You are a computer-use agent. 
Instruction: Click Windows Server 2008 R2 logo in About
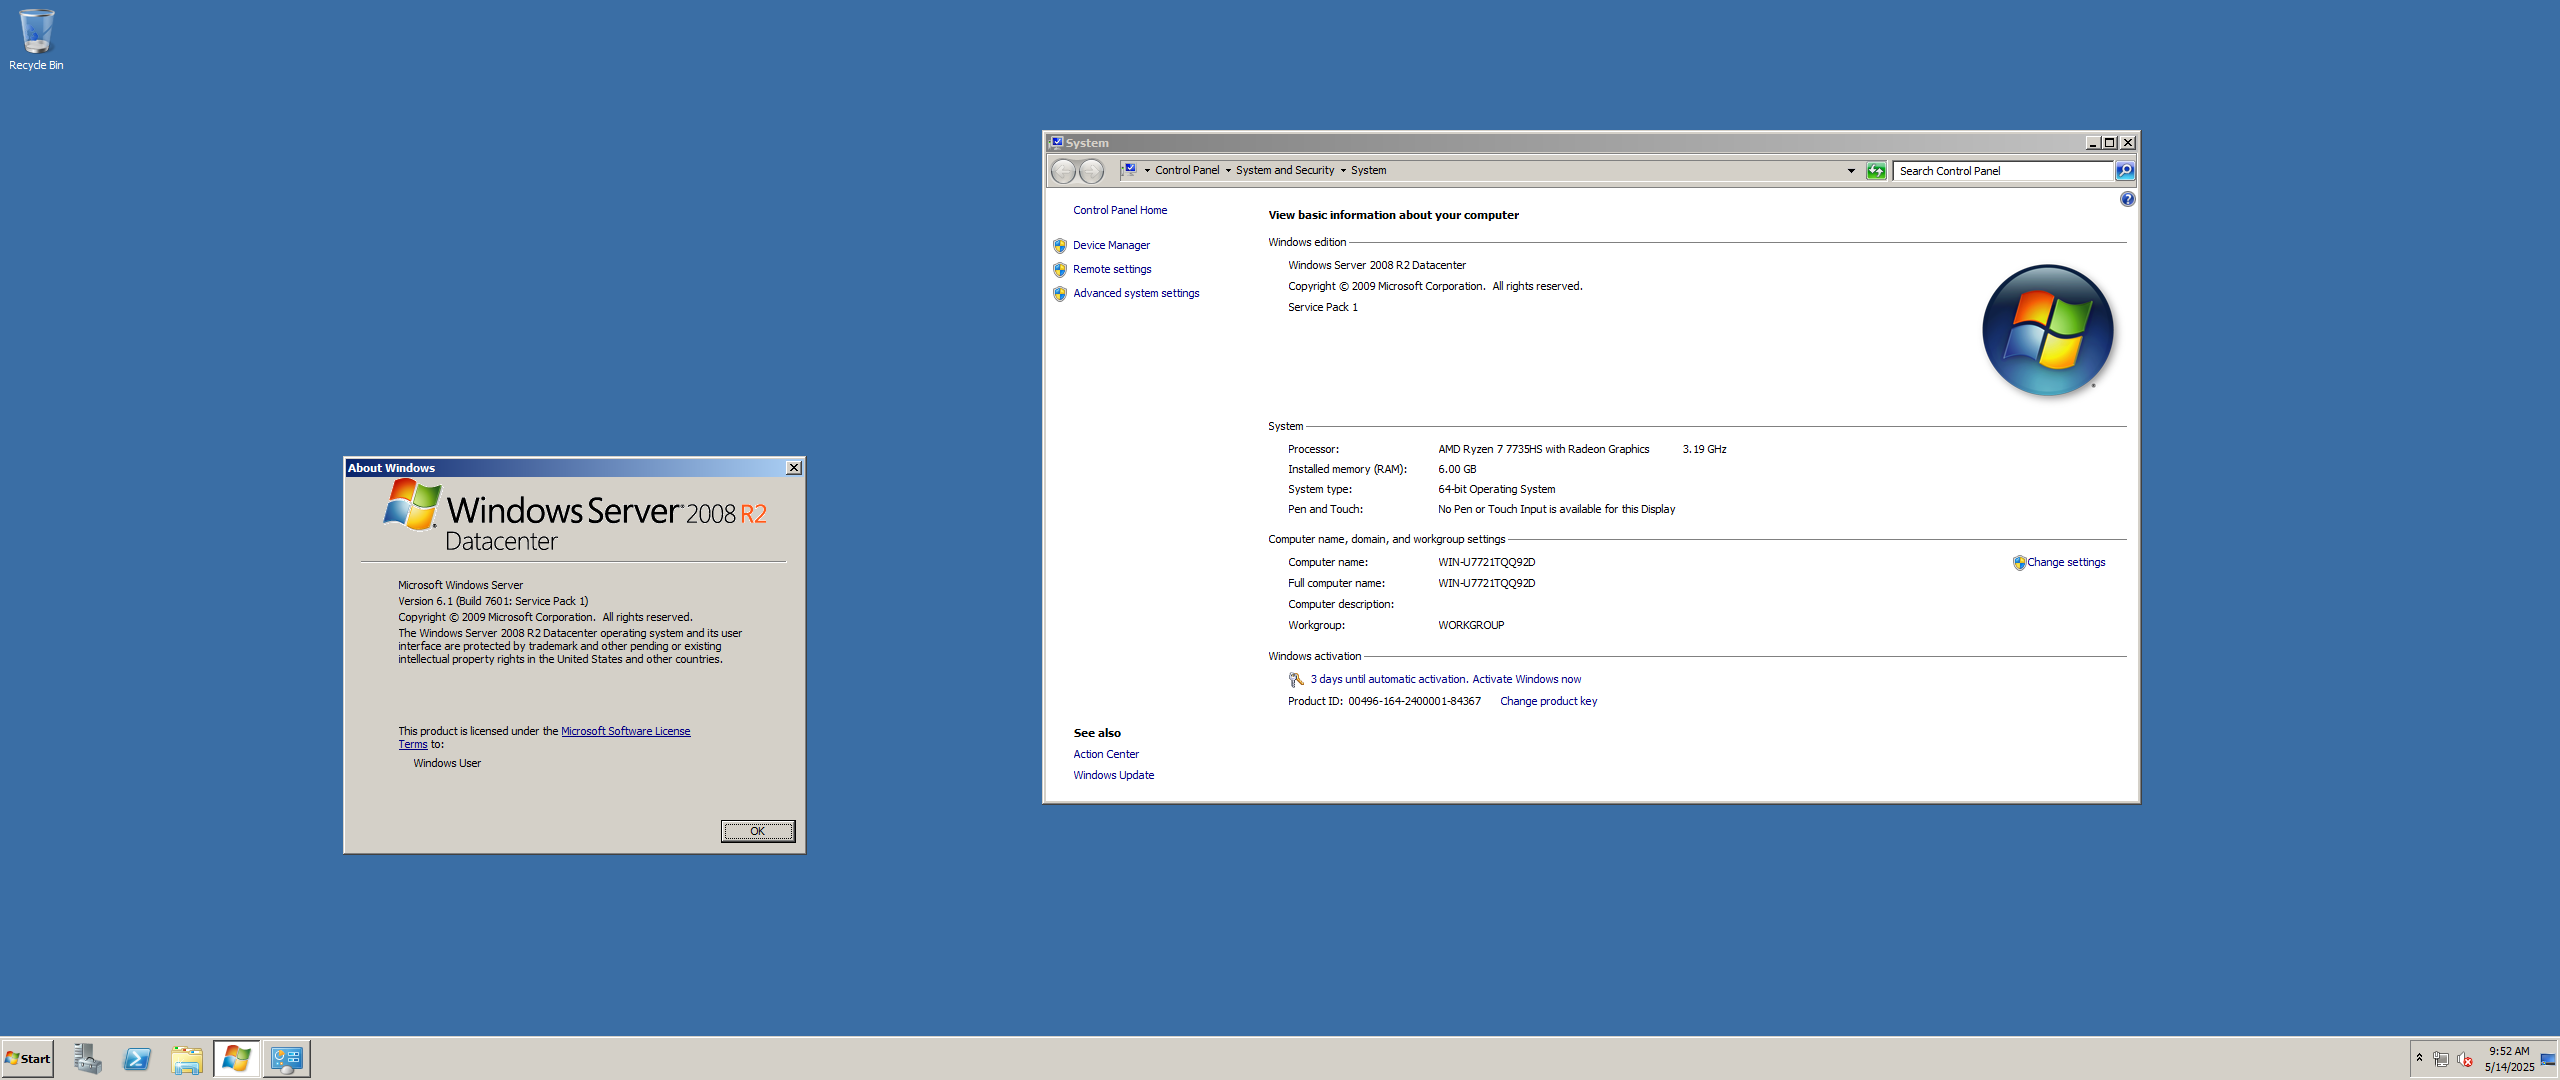[x=575, y=515]
